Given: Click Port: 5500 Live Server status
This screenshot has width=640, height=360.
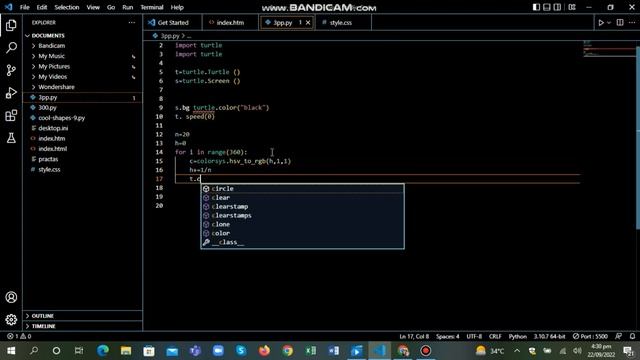Looking at the screenshot, I should coord(590,336).
